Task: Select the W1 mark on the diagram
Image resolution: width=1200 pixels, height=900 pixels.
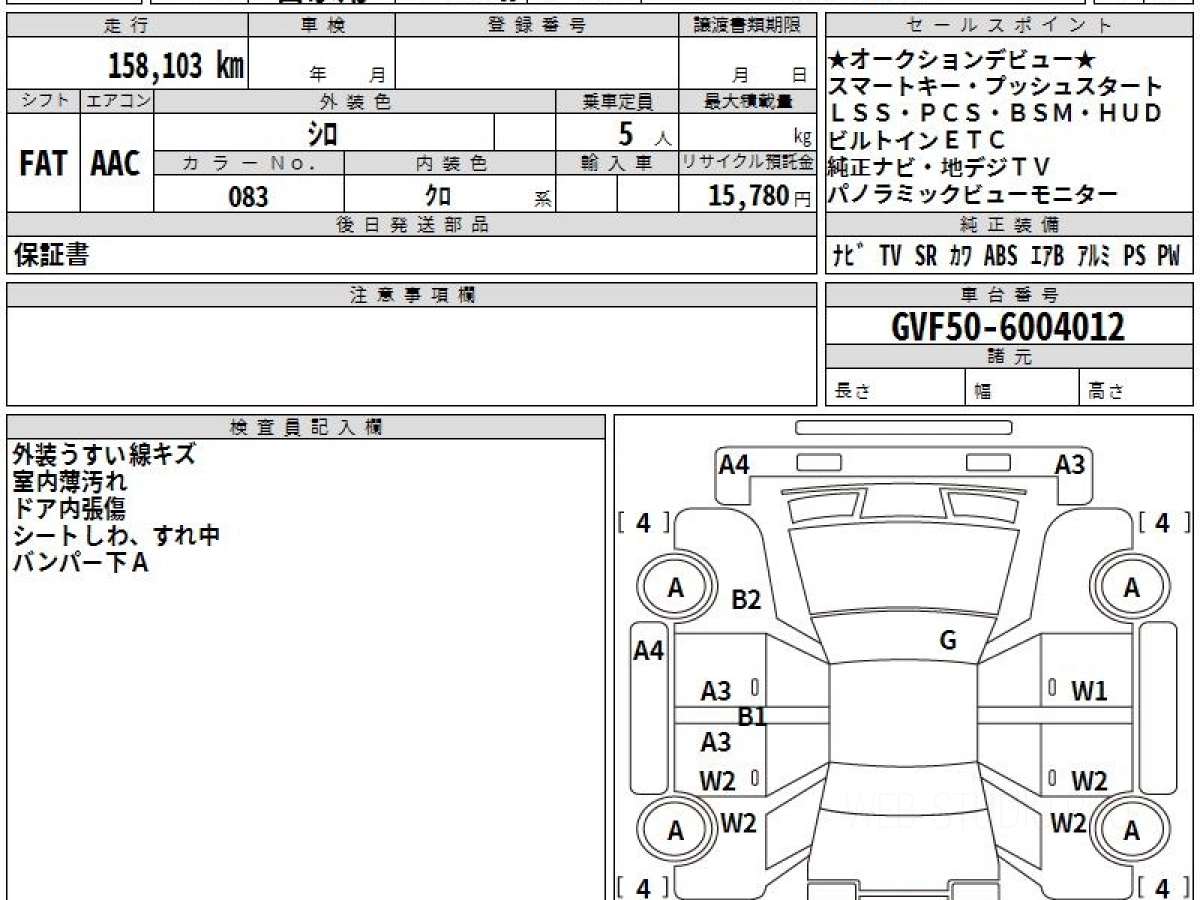Action: point(1089,690)
